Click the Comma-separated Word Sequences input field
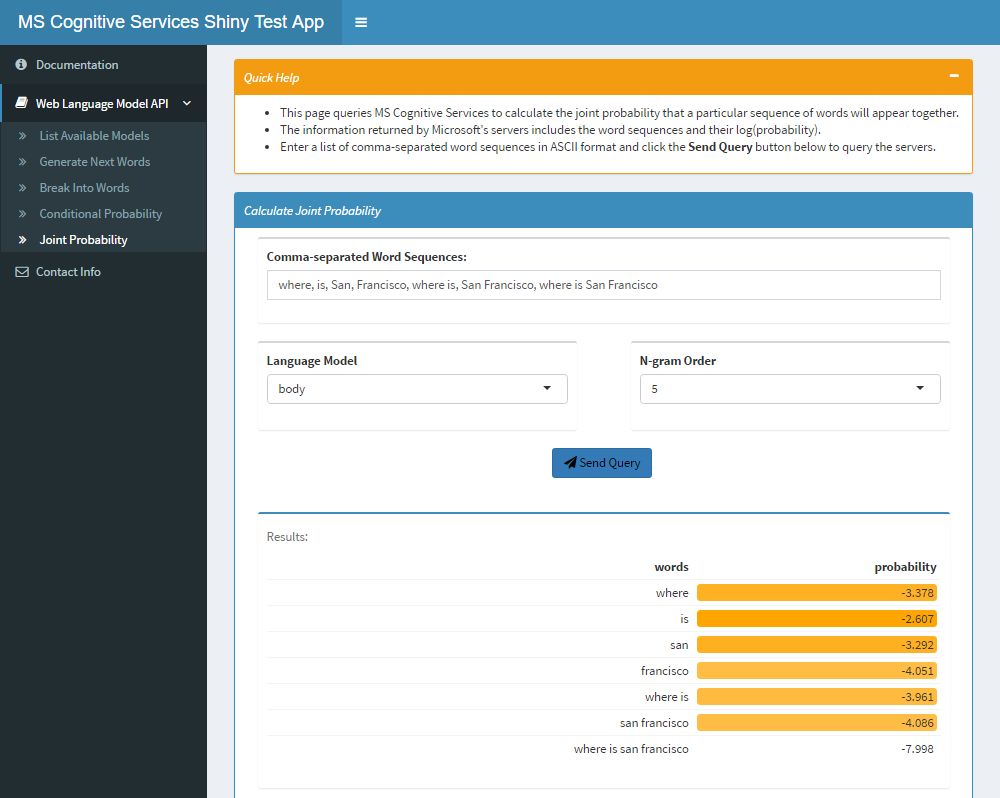1000x798 pixels. (x=603, y=285)
